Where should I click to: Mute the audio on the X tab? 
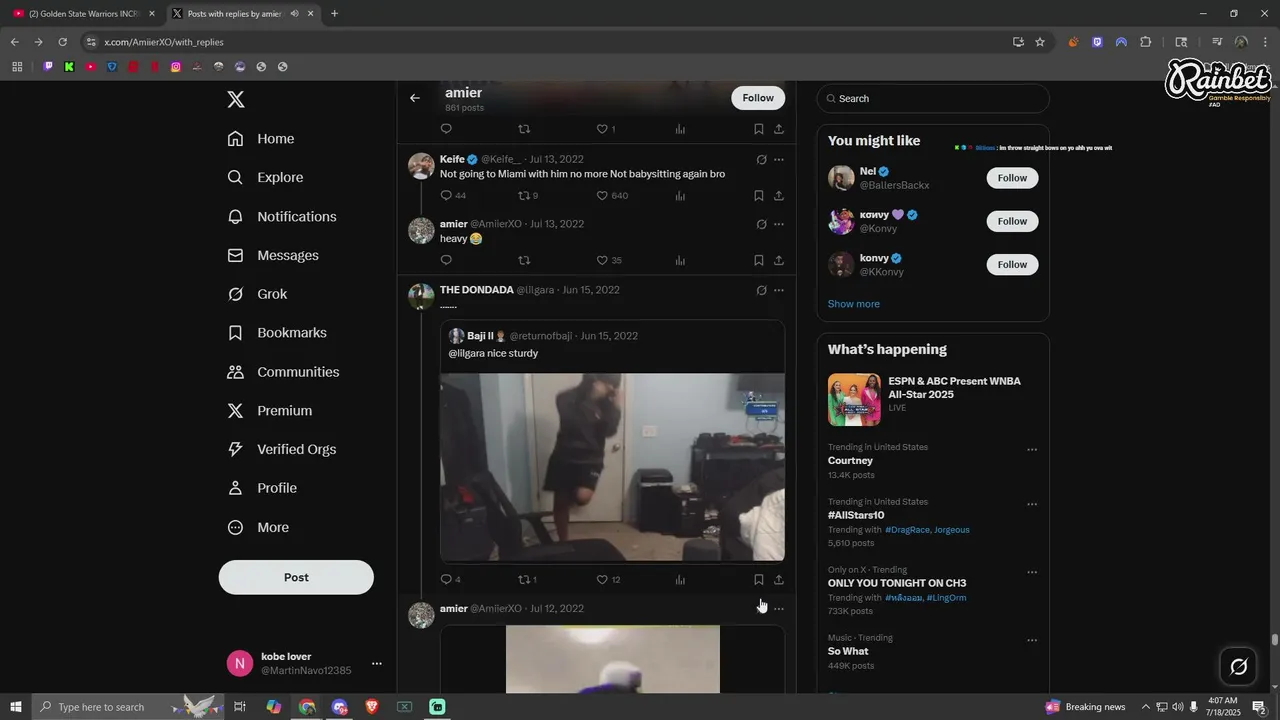tap(294, 14)
